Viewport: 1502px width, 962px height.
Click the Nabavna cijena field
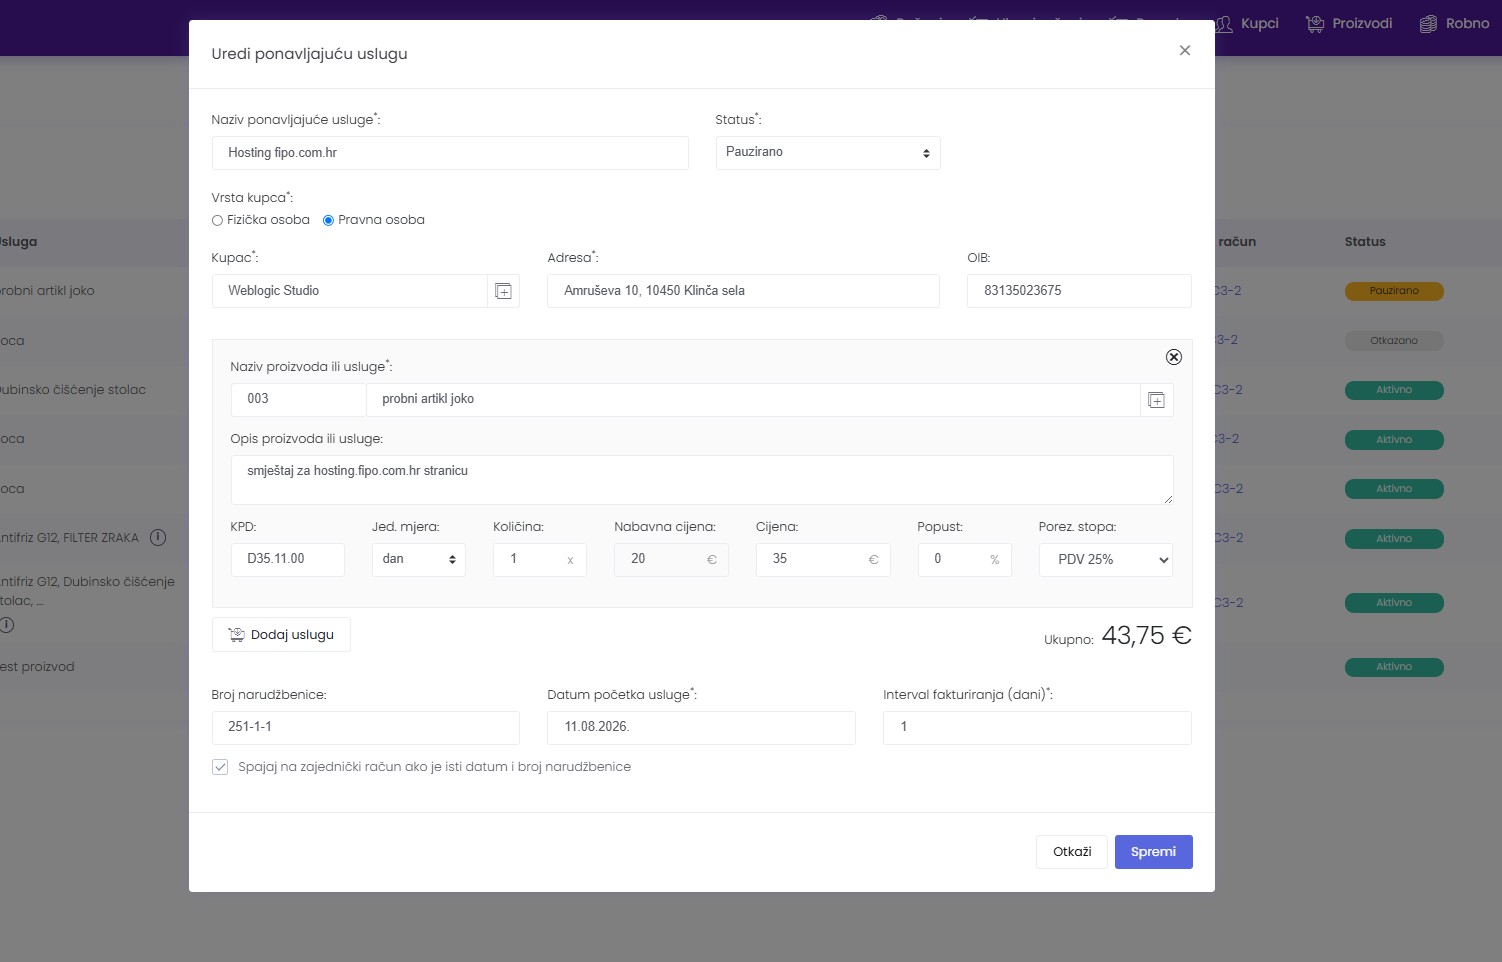[671, 559]
